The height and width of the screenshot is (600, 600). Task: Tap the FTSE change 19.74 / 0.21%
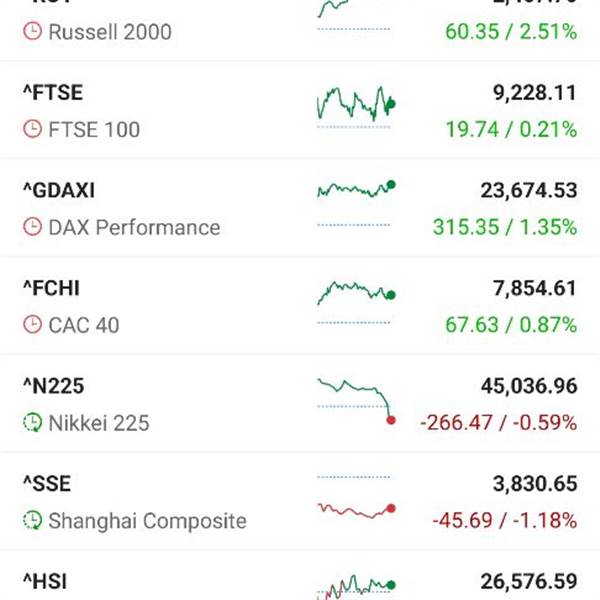click(x=511, y=129)
